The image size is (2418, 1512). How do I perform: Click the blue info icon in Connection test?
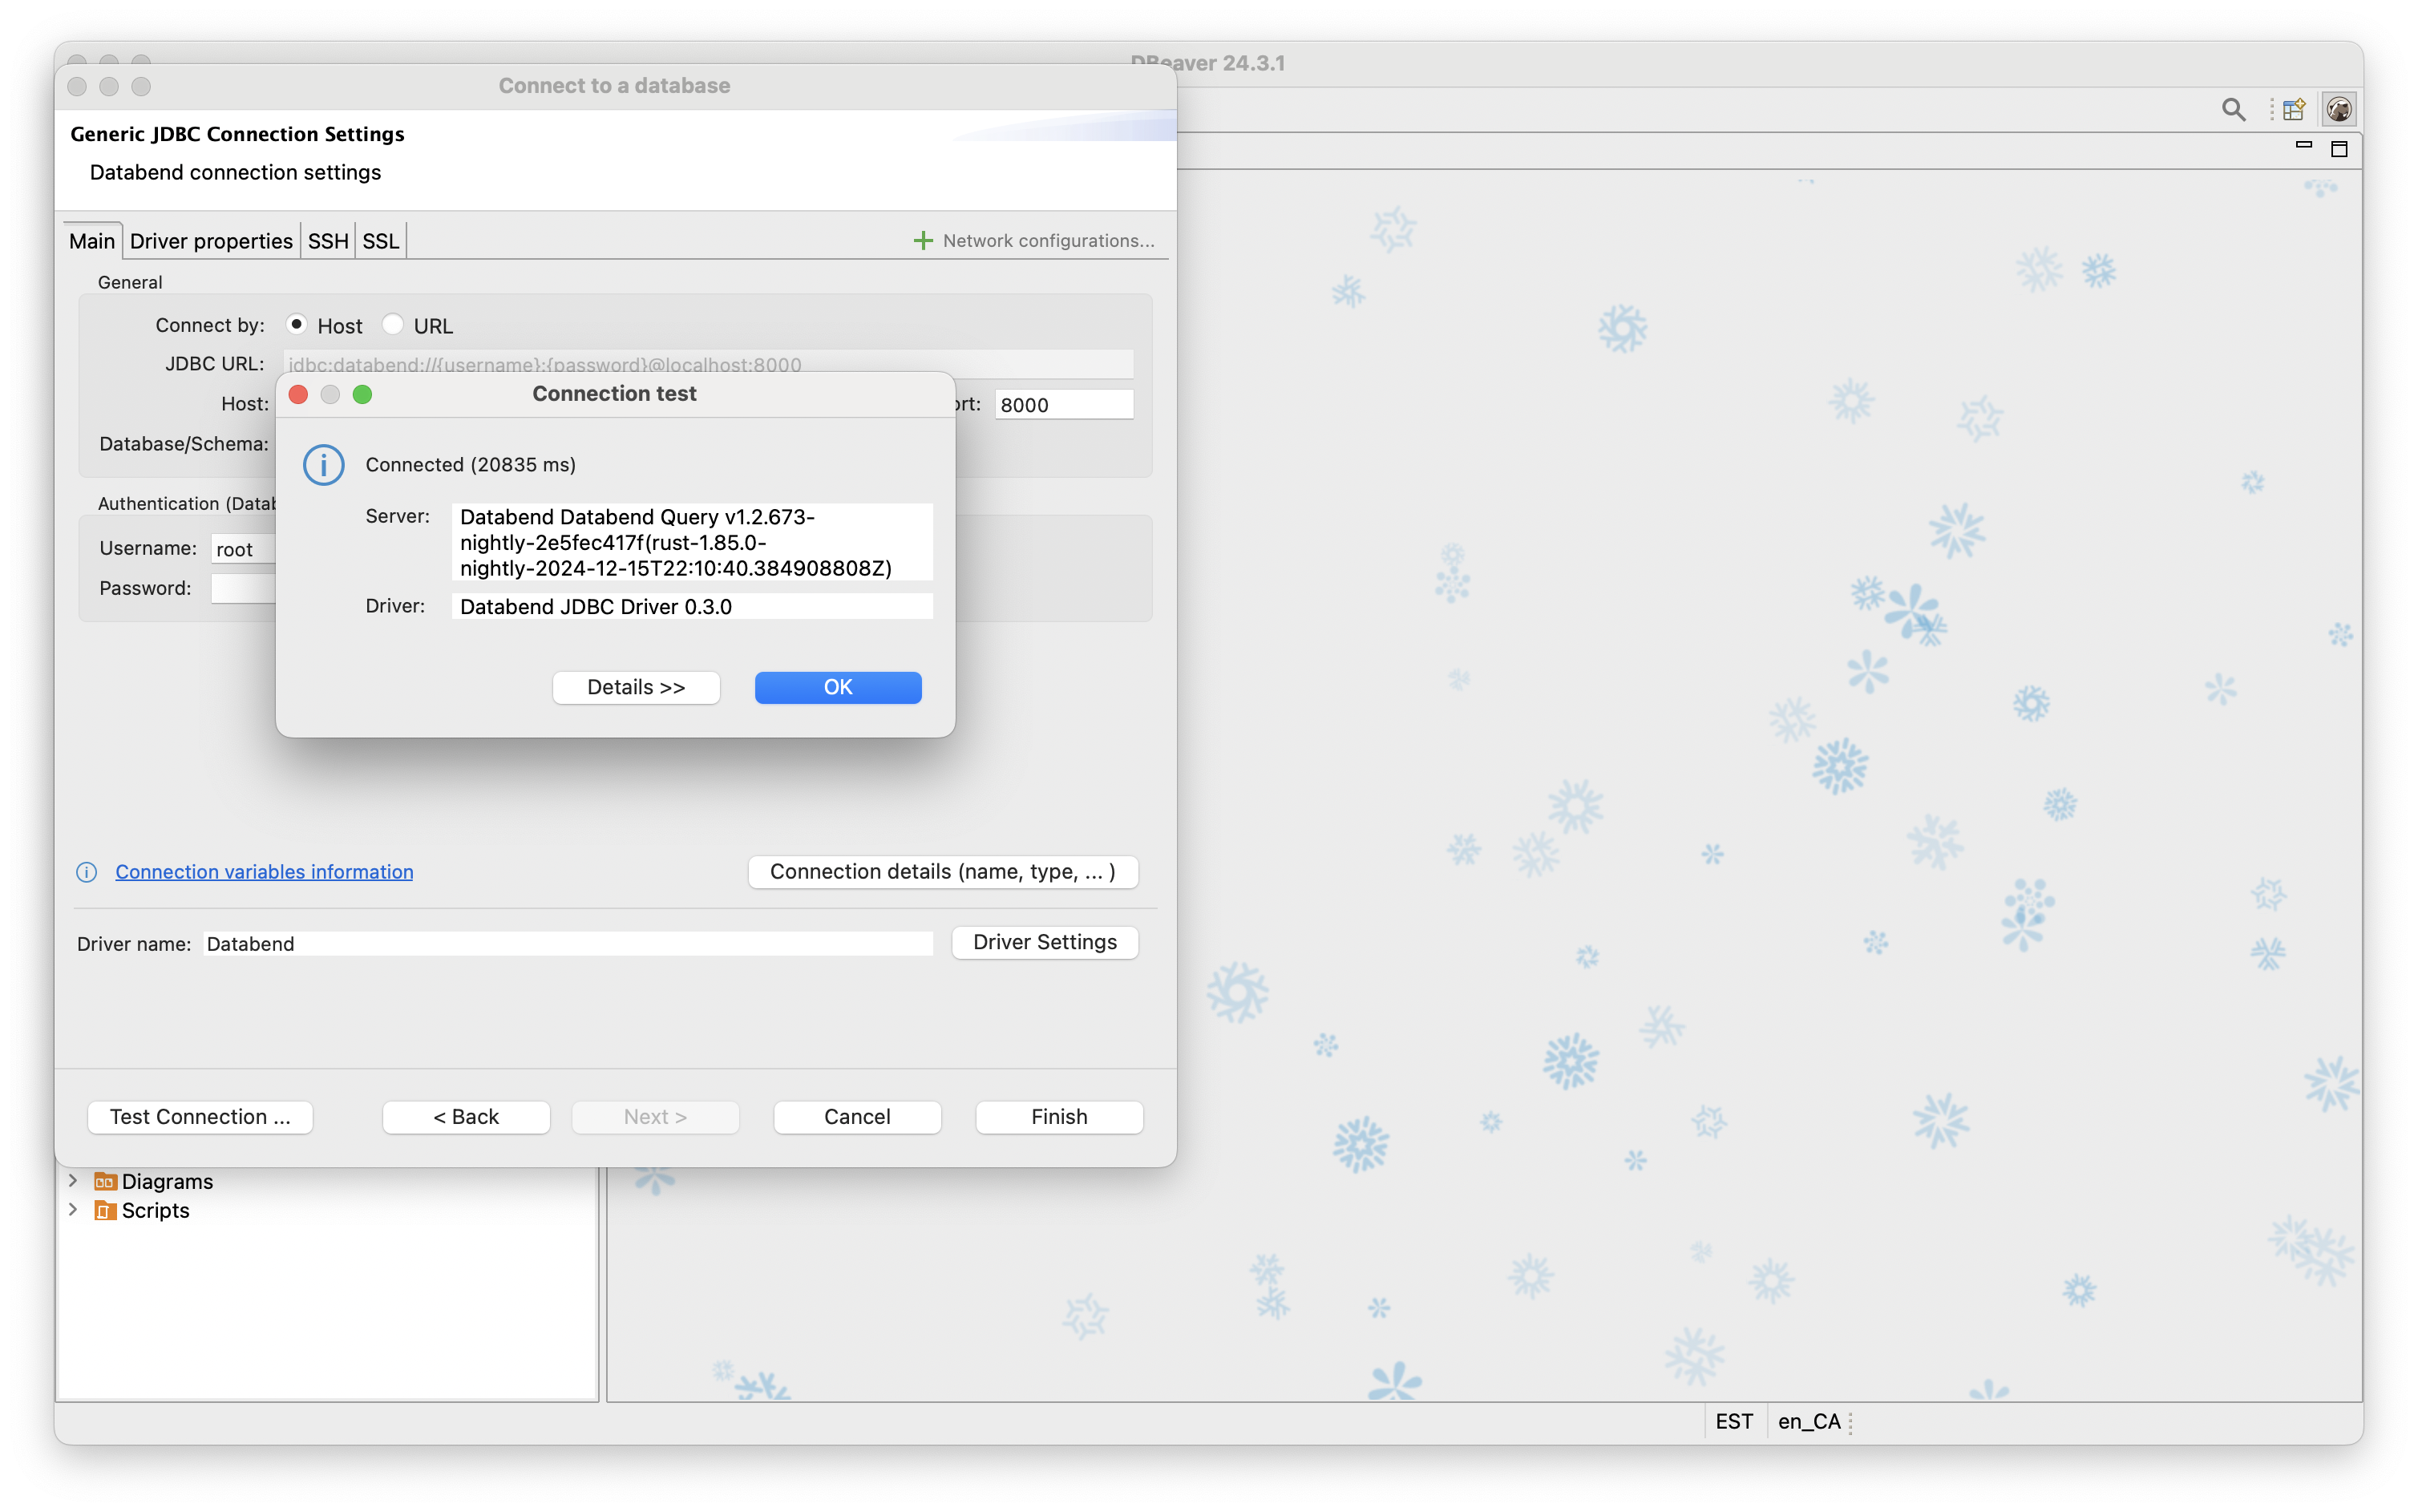click(x=324, y=465)
